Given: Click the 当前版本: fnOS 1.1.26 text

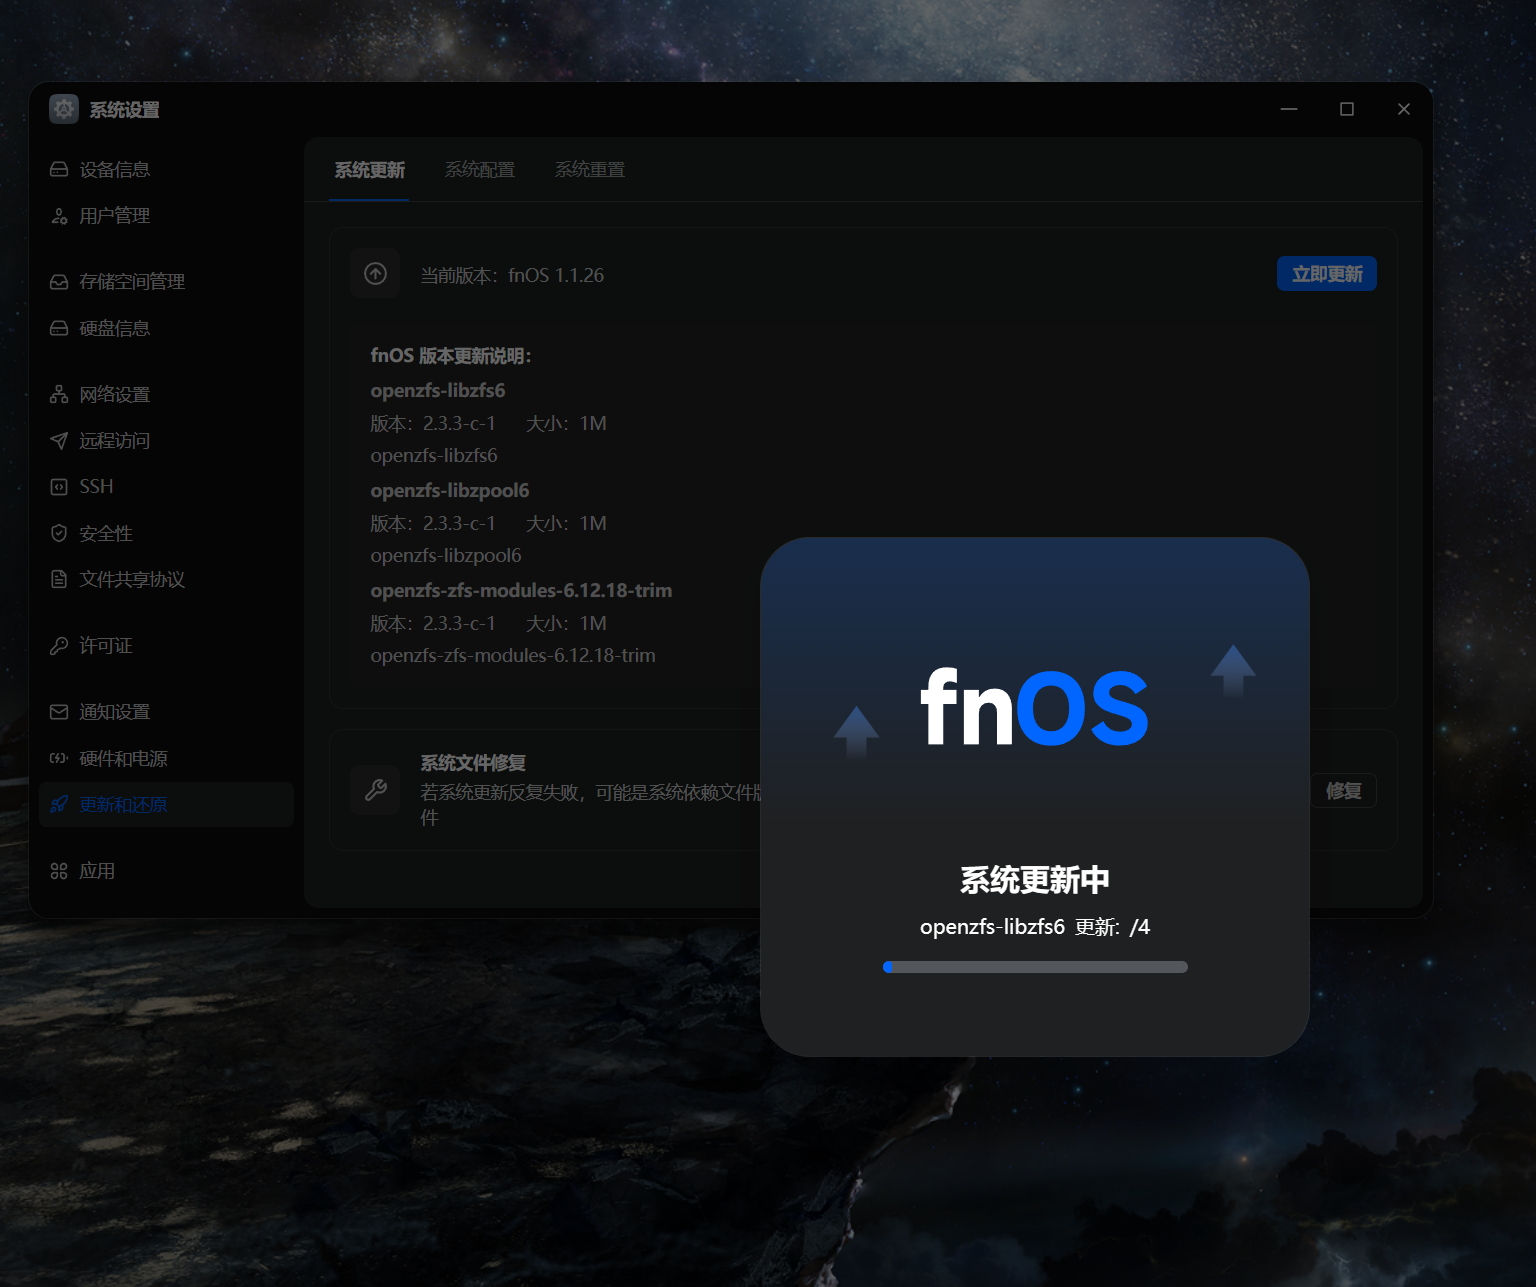Looking at the screenshot, I should [x=512, y=275].
